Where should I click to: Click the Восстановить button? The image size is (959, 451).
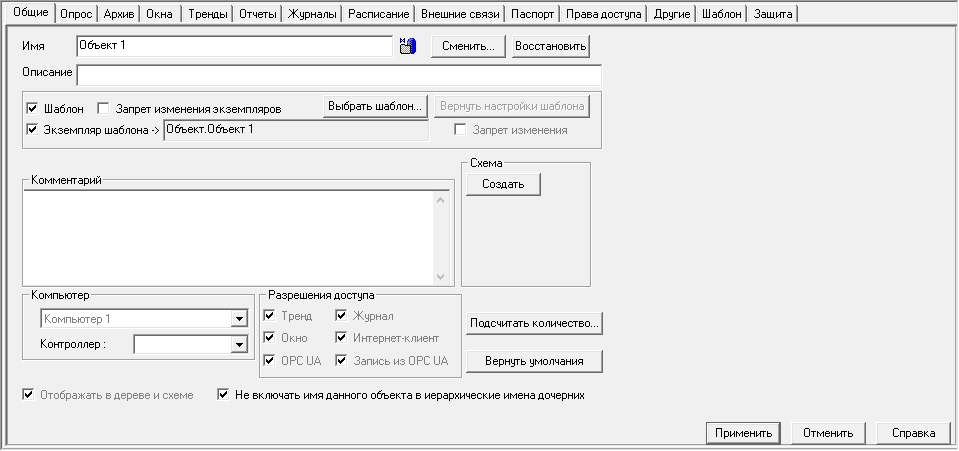coord(550,46)
